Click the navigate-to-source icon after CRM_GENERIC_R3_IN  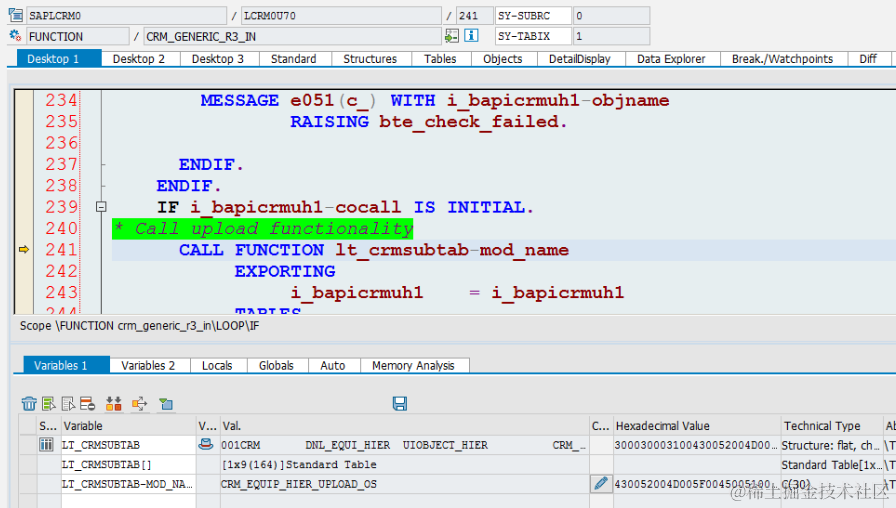click(451, 36)
